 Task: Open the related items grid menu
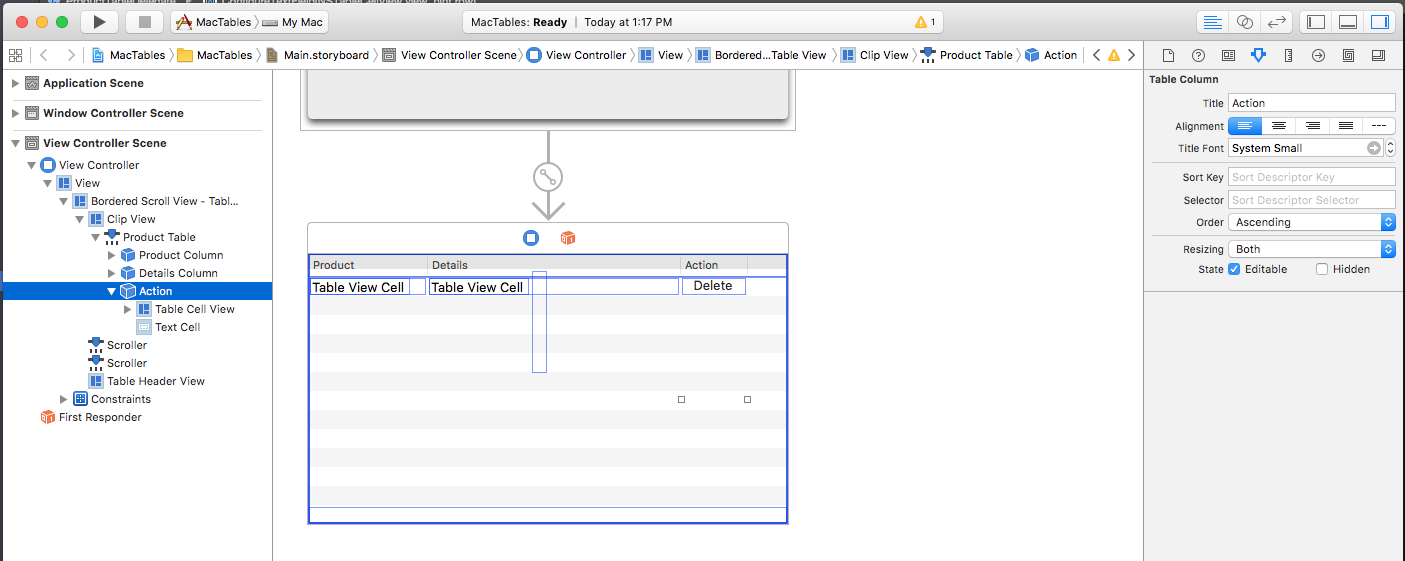(x=14, y=55)
